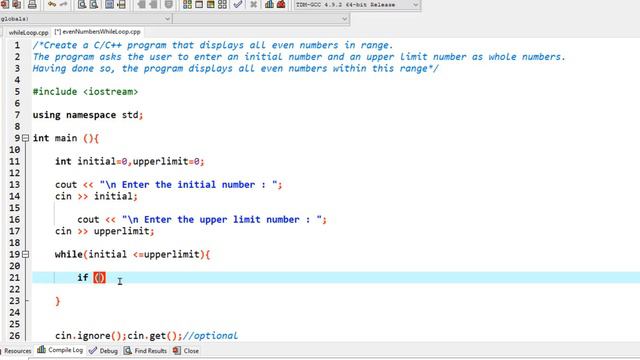Viewport: 640px width, 360px height.
Task: Click the Undo arrow icon
Action: (52, 4)
